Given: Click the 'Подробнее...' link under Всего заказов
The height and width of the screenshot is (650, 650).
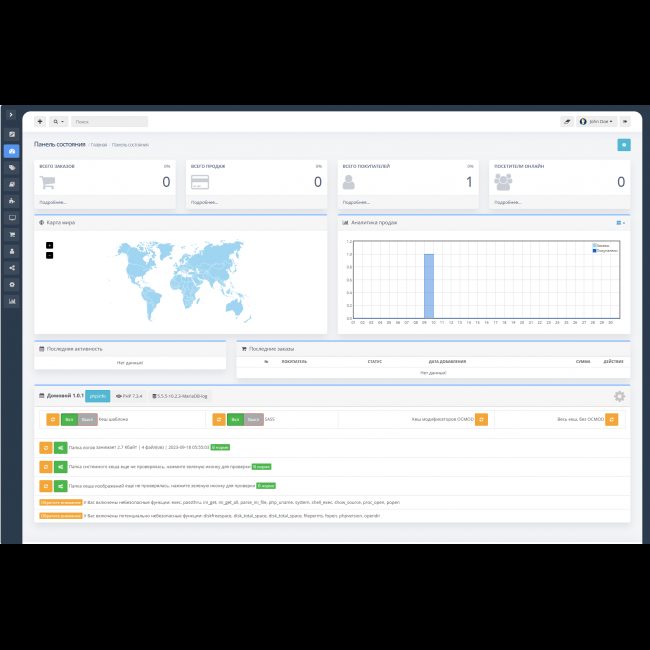Looking at the screenshot, I should coord(52,202).
